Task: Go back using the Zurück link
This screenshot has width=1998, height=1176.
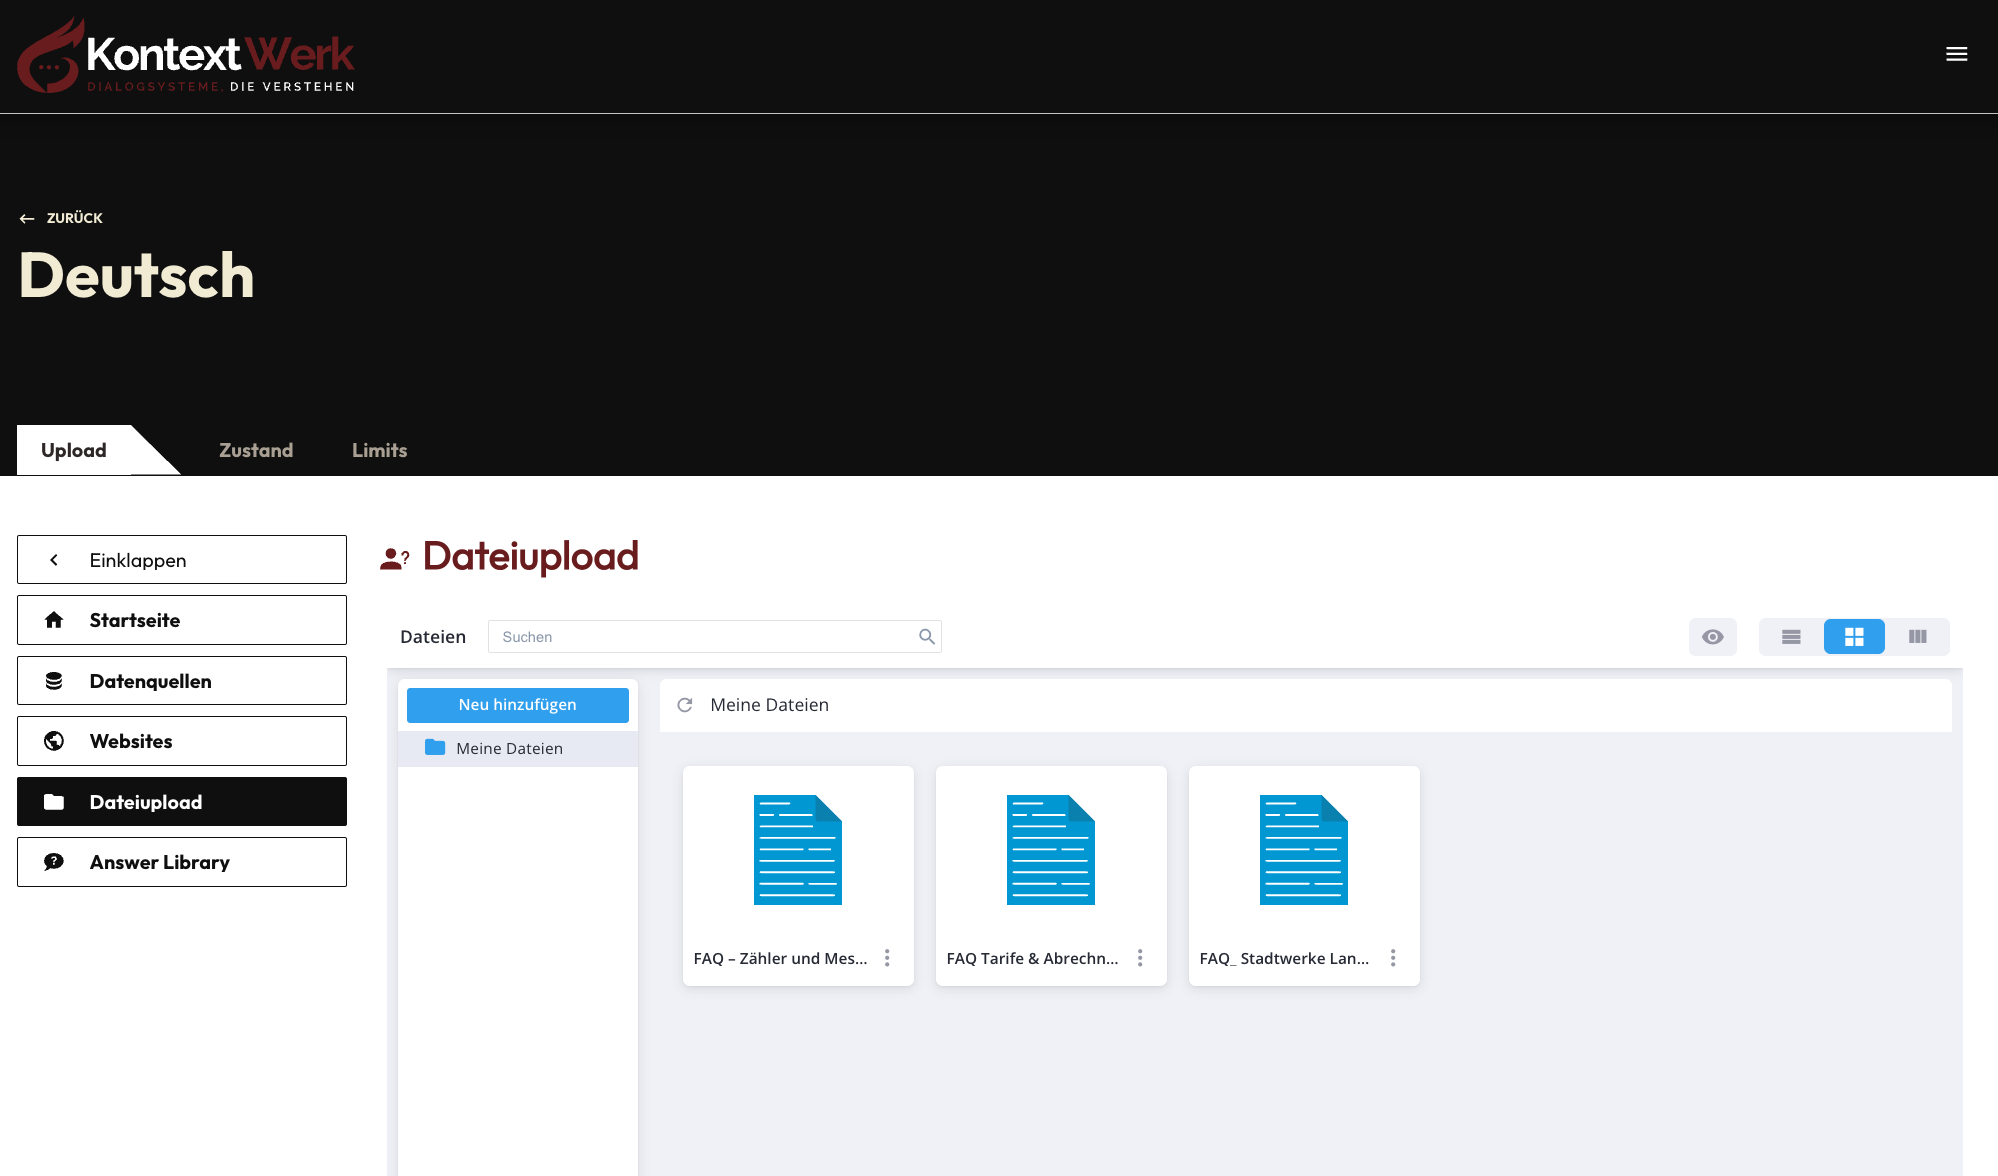Action: [60, 217]
